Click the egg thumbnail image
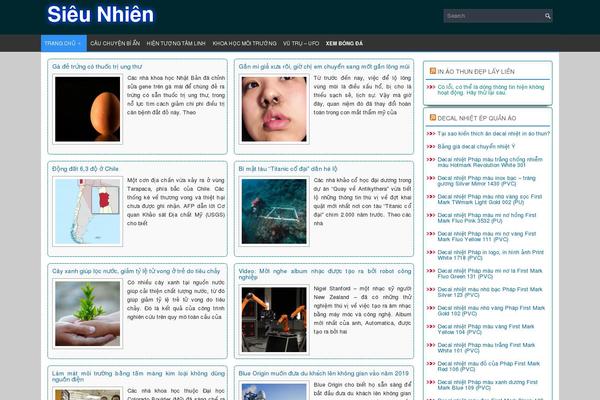Image resolution: width=600 pixels, height=400 pixels. point(88,109)
